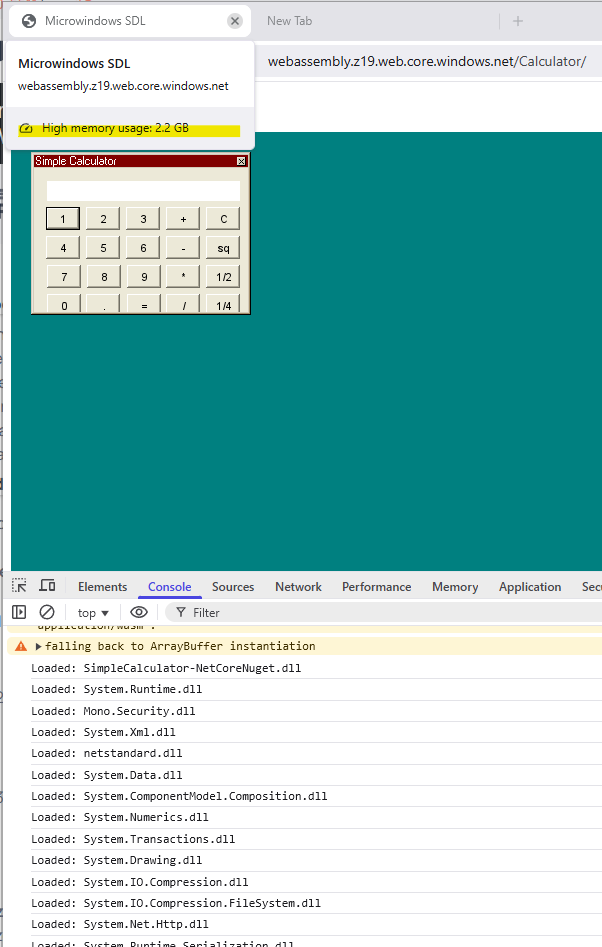Click calculator button 5
This screenshot has height=947, width=602.
pyautogui.click(x=103, y=248)
